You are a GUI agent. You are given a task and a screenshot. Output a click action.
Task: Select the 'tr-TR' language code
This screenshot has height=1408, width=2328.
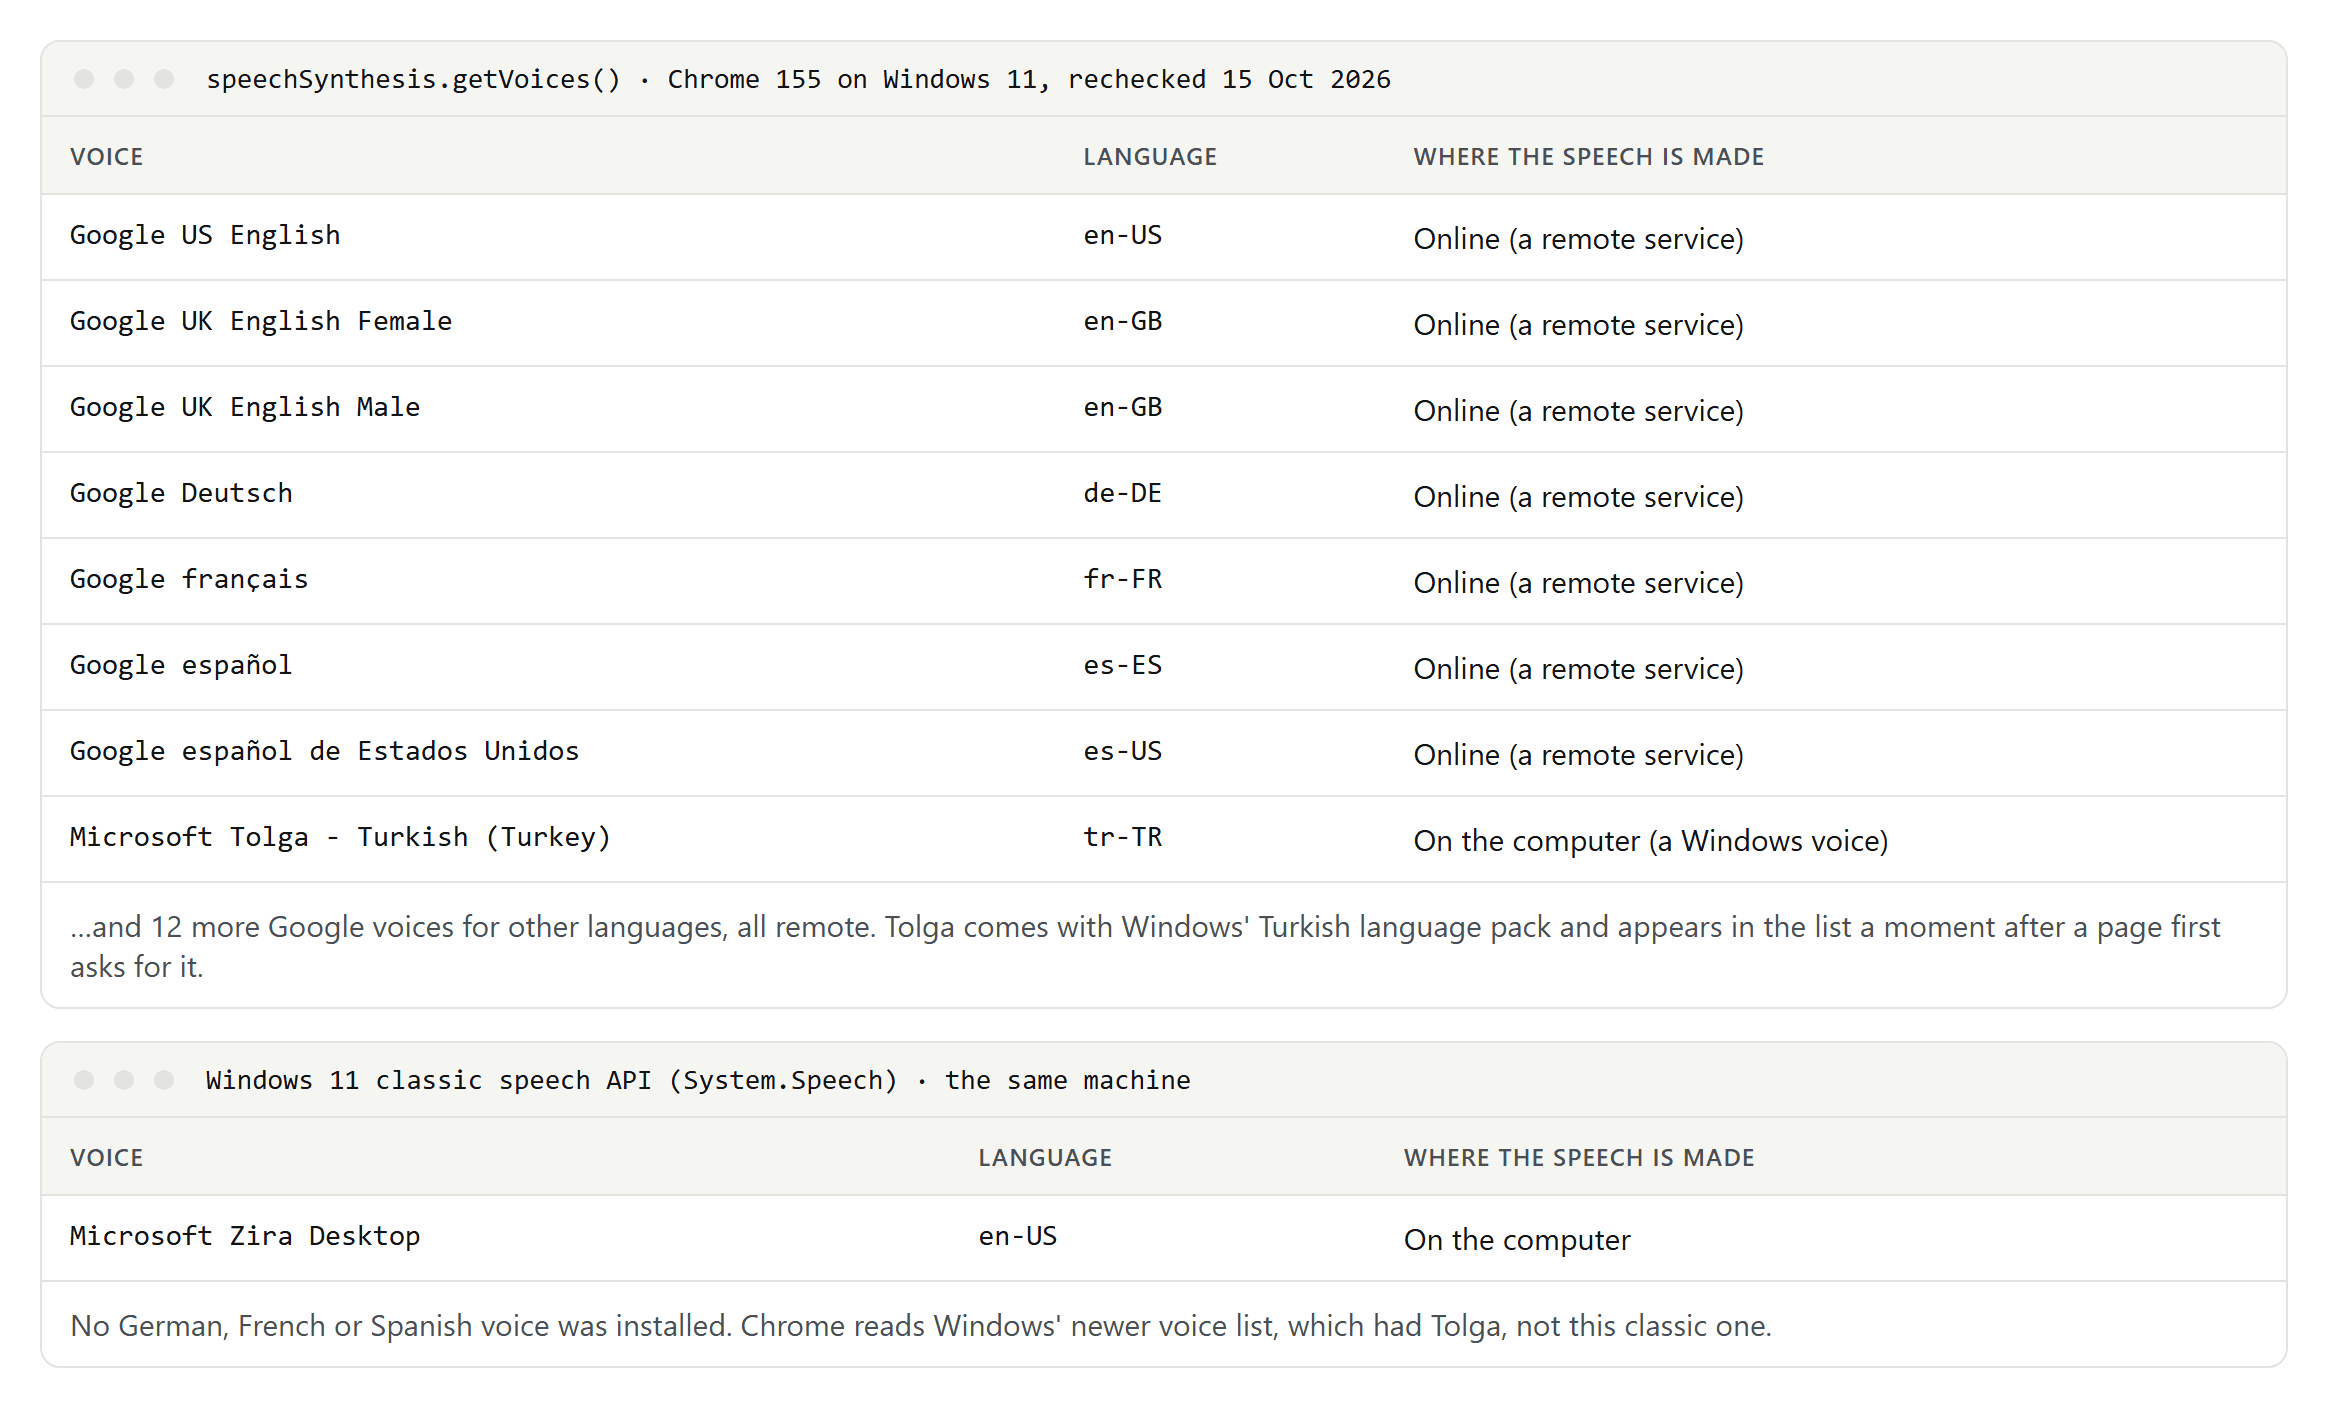point(1122,837)
